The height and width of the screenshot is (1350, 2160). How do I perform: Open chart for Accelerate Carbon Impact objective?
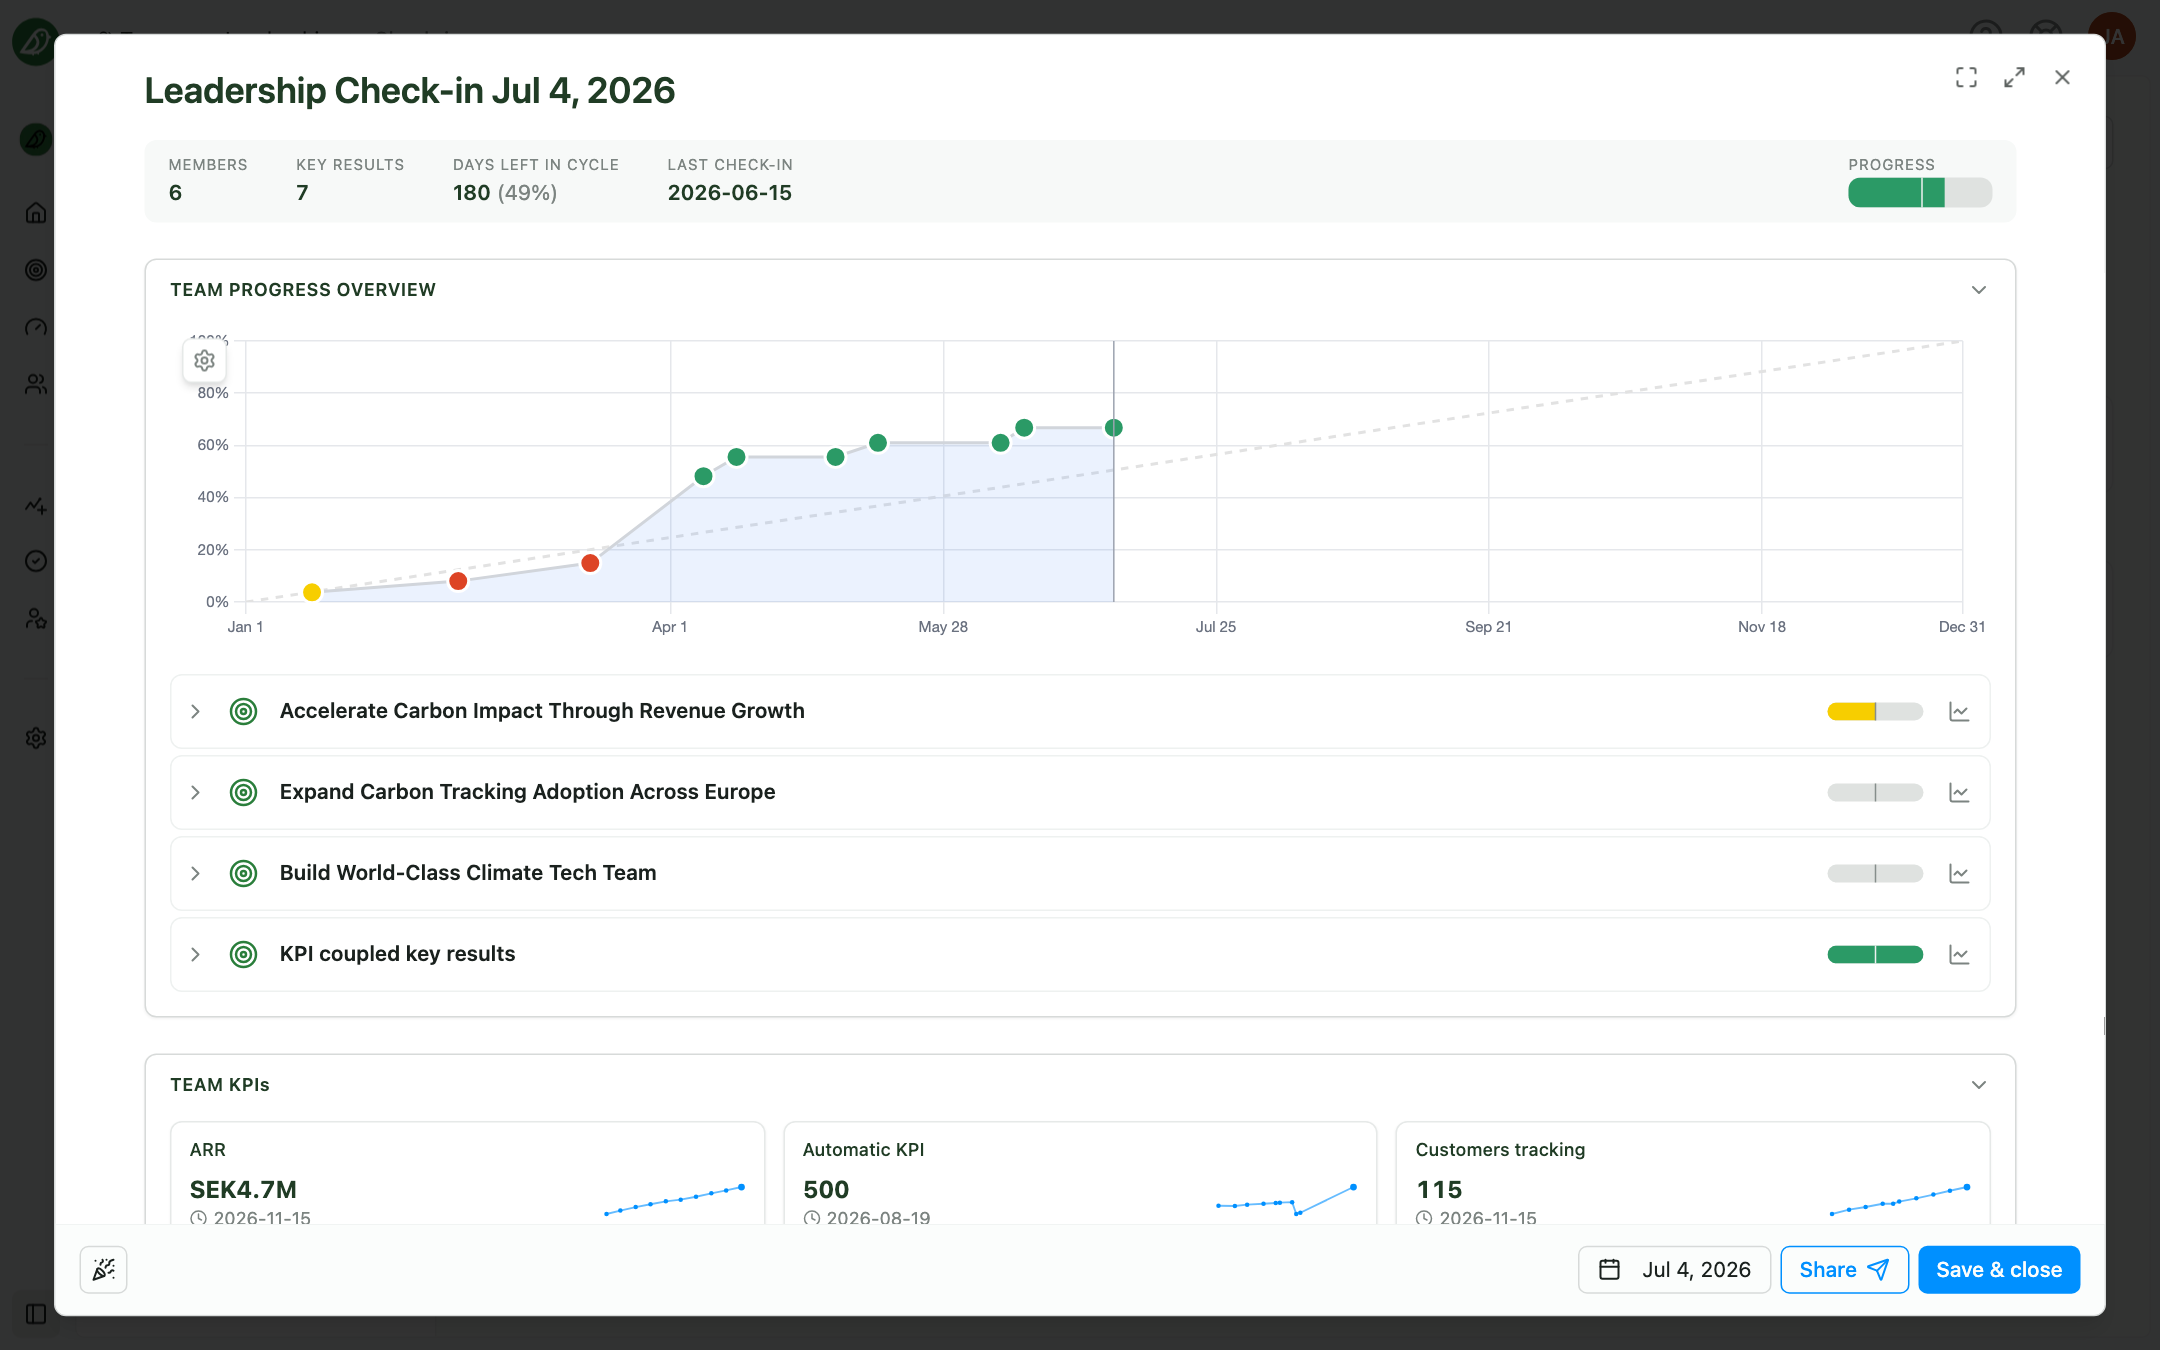[x=1959, y=712]
